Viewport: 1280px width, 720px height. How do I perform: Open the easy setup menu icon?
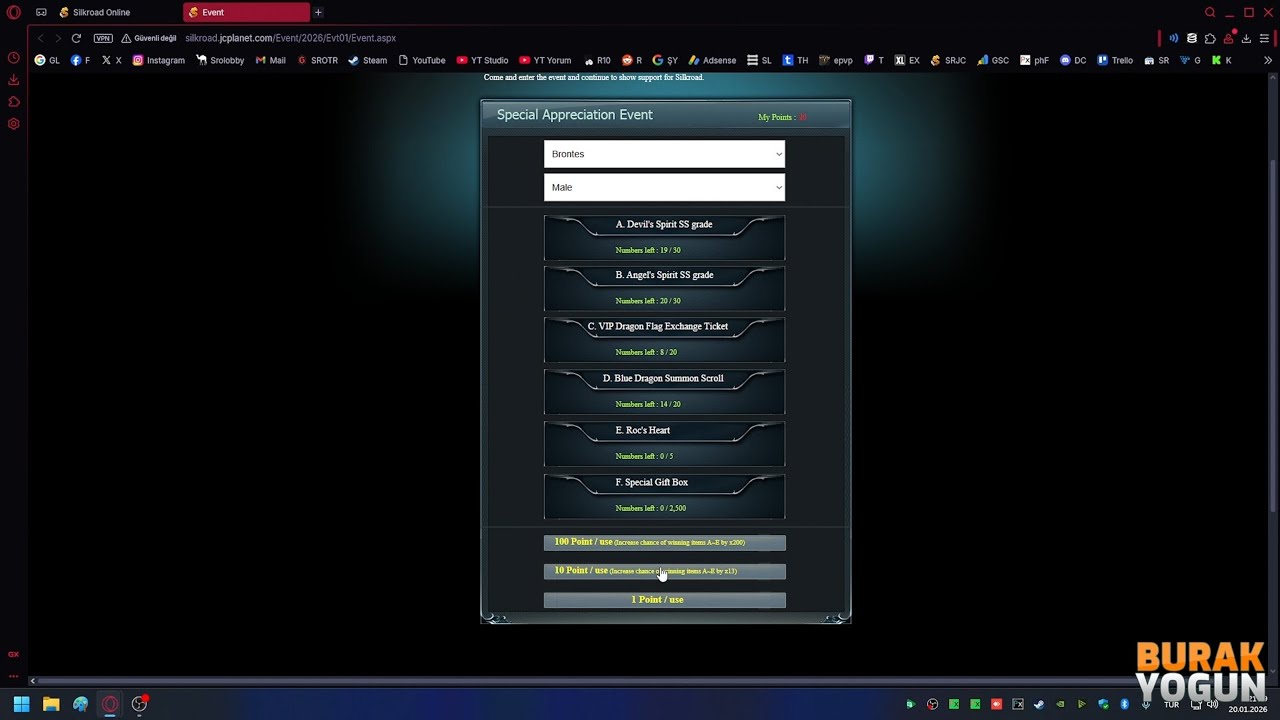click(1265, 38)
